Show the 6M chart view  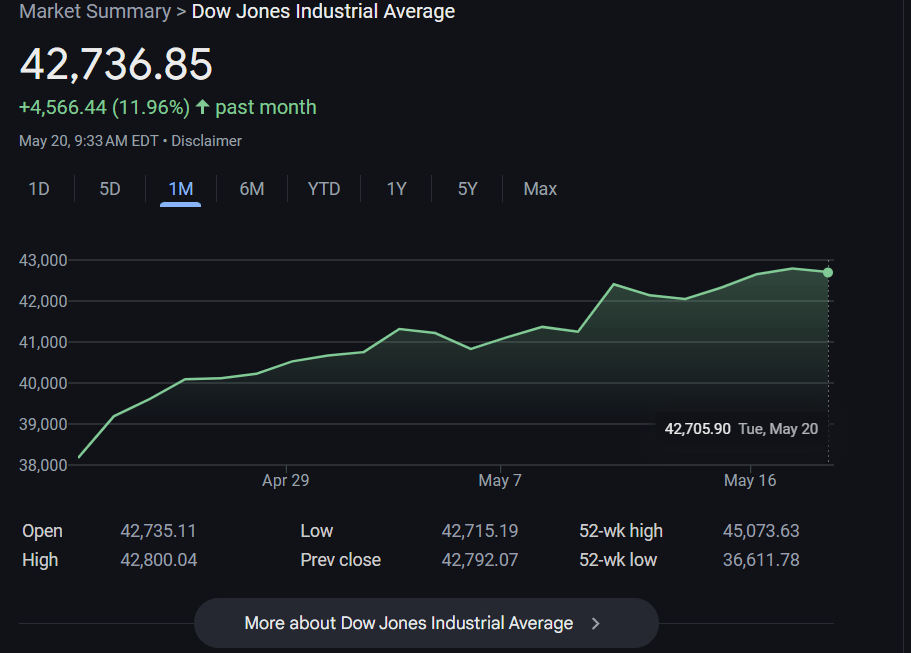(x=252, y=189)
